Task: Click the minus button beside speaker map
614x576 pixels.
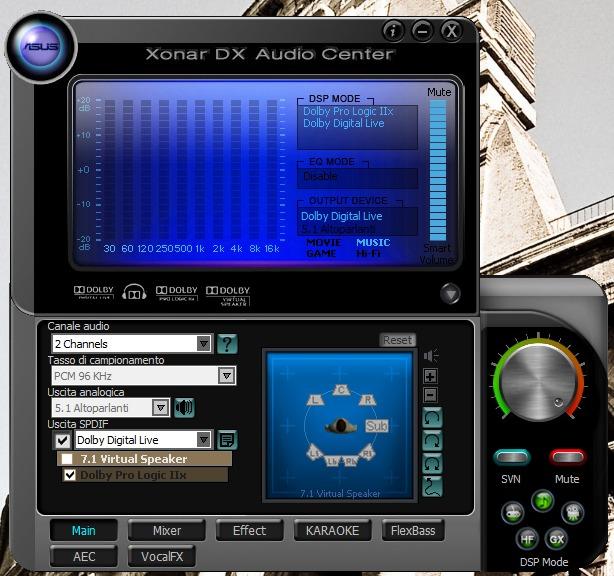Action: [x=430, y=395]
